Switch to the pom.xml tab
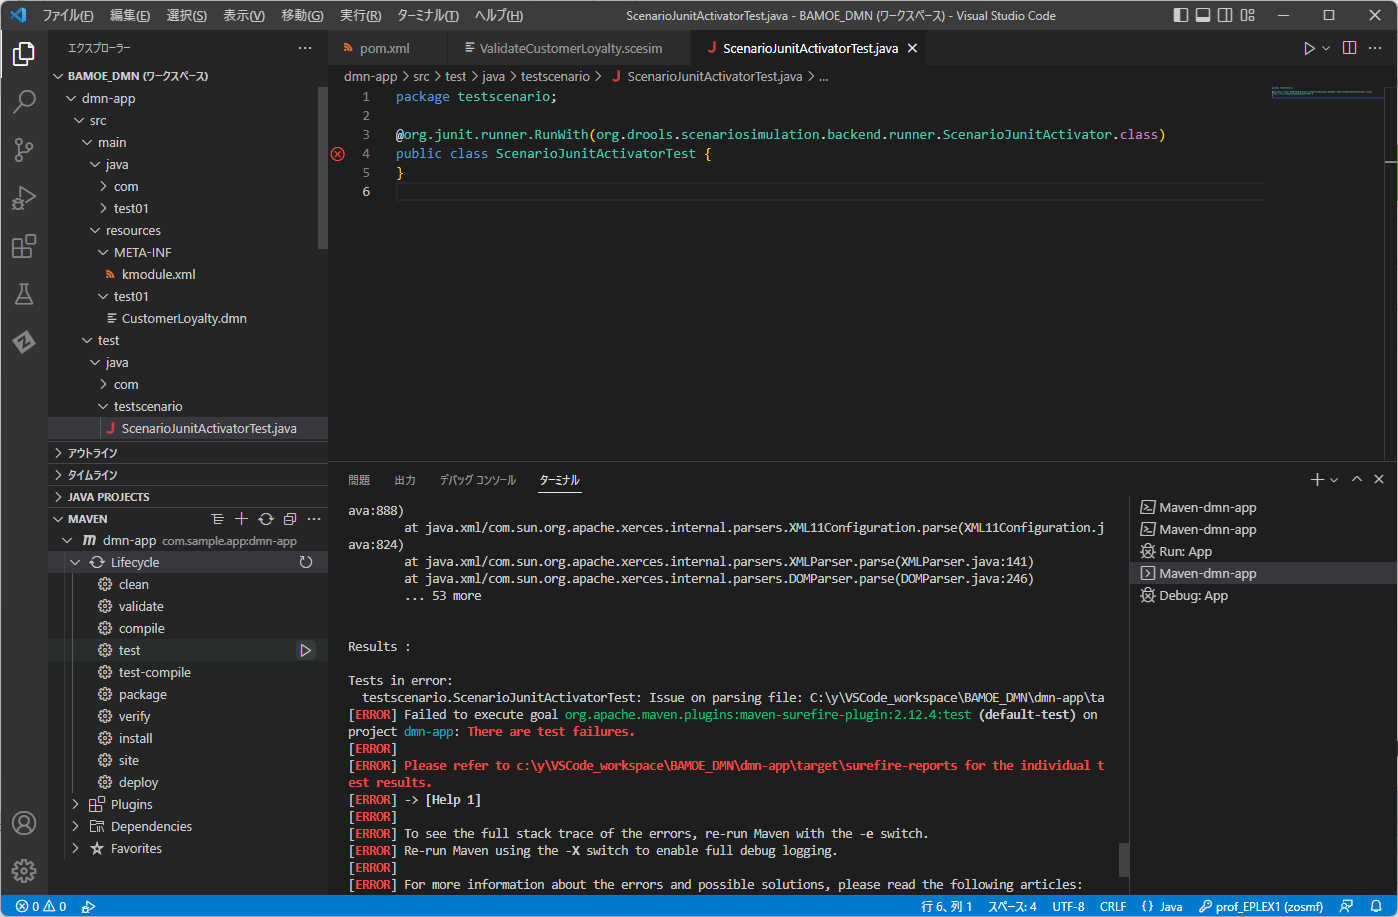 coord(384,48)
